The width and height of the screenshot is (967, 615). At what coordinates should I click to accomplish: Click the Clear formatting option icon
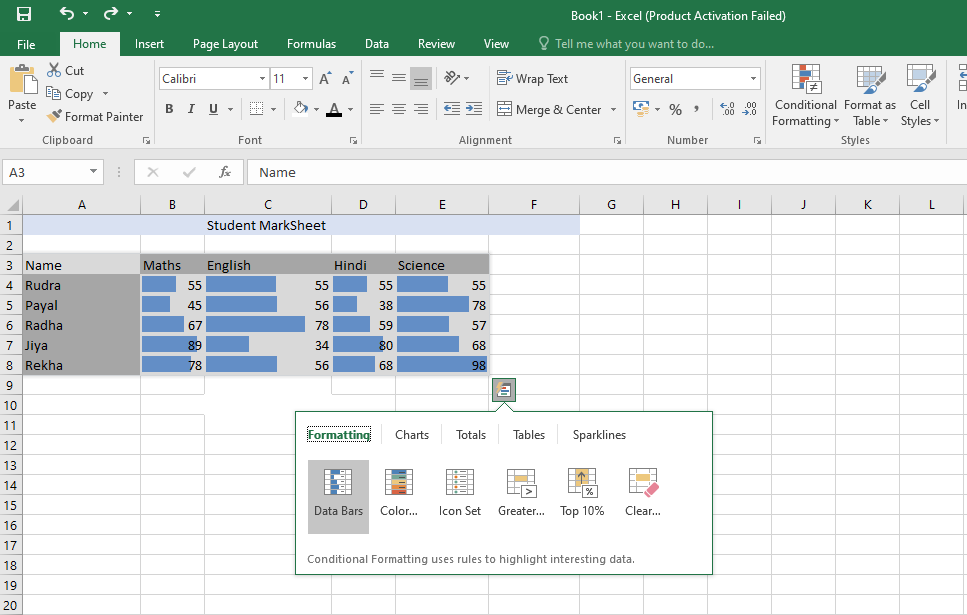(643, 484)
